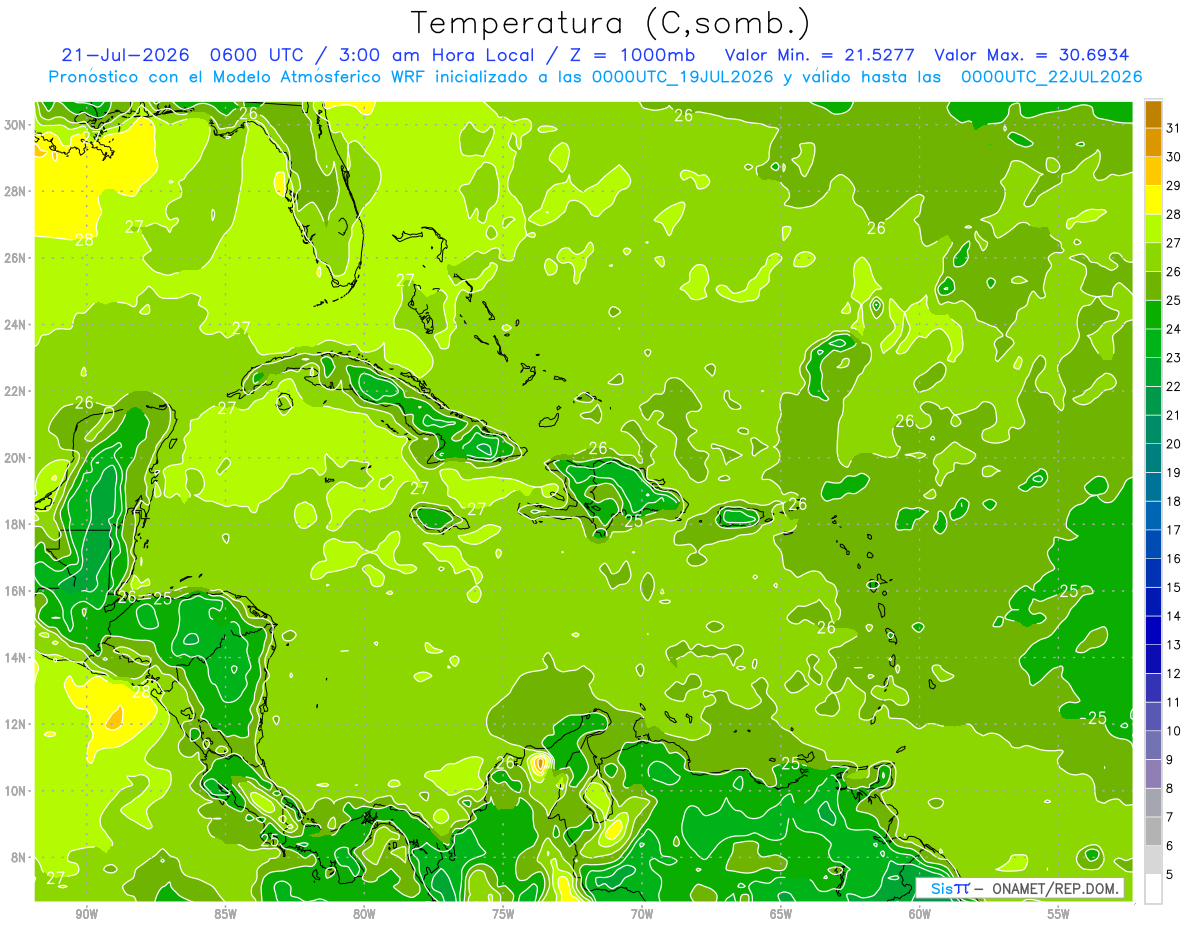Screen dimensions: 1200x927
Task: Click the 70W longitude label
Action: point(642,914)
